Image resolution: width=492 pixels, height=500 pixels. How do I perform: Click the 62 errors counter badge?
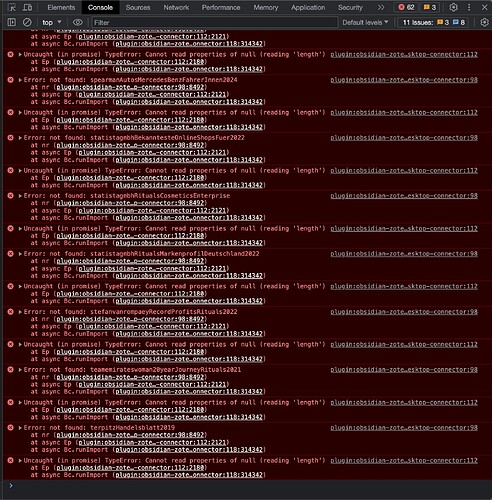click(x=407, y=7)
